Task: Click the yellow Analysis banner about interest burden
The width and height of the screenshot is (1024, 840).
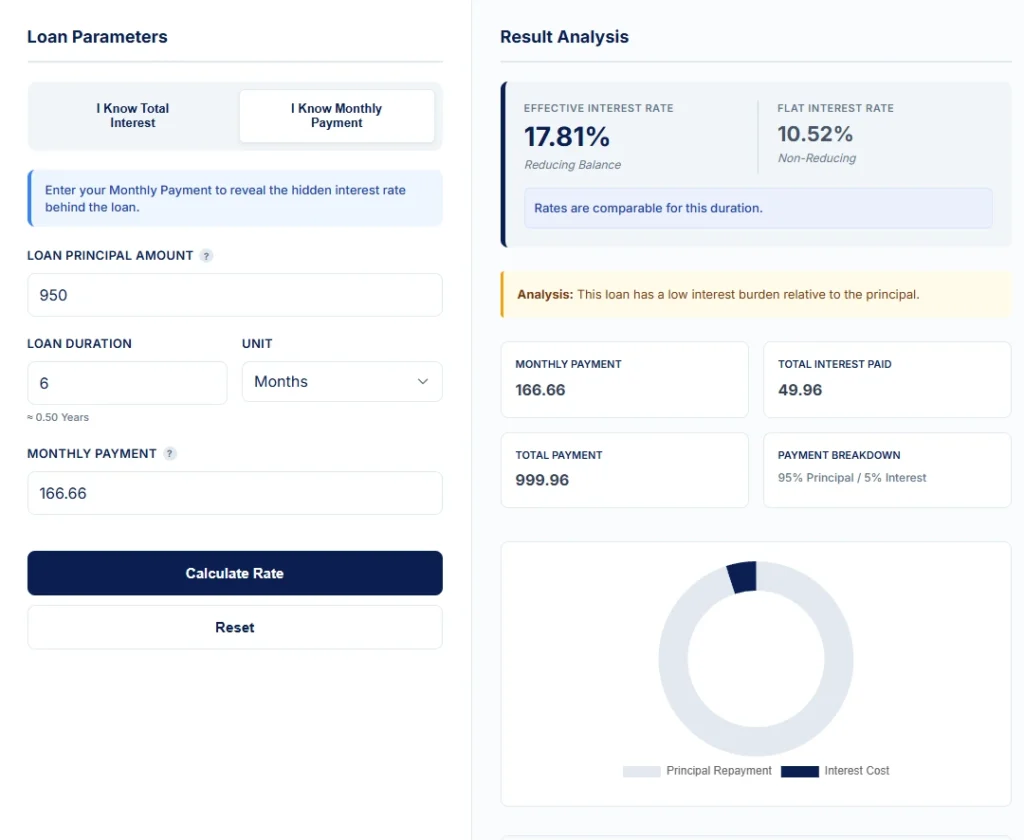Action: point(756,294)
